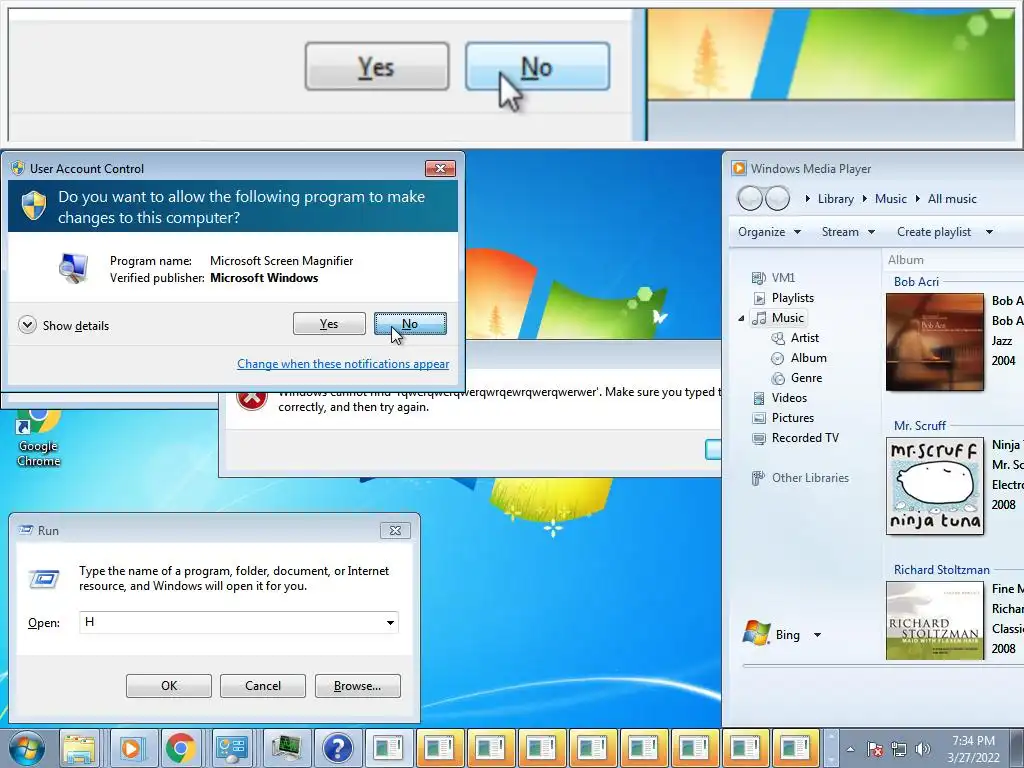
Task: Click the 'Jazz' genre text for Bob Acri
Action: coord(1002,341)
